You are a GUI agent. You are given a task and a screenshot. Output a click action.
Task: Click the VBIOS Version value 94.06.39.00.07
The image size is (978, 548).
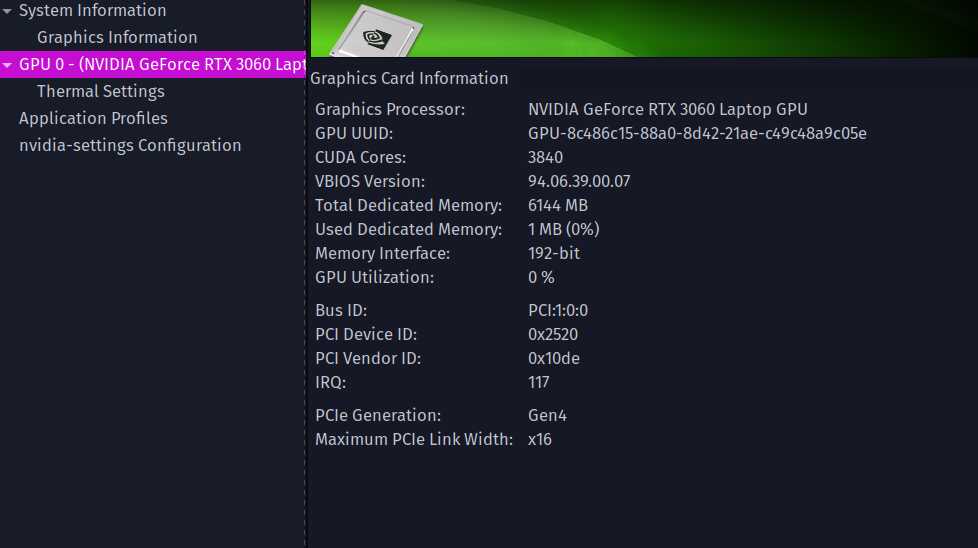click(579, 181)
